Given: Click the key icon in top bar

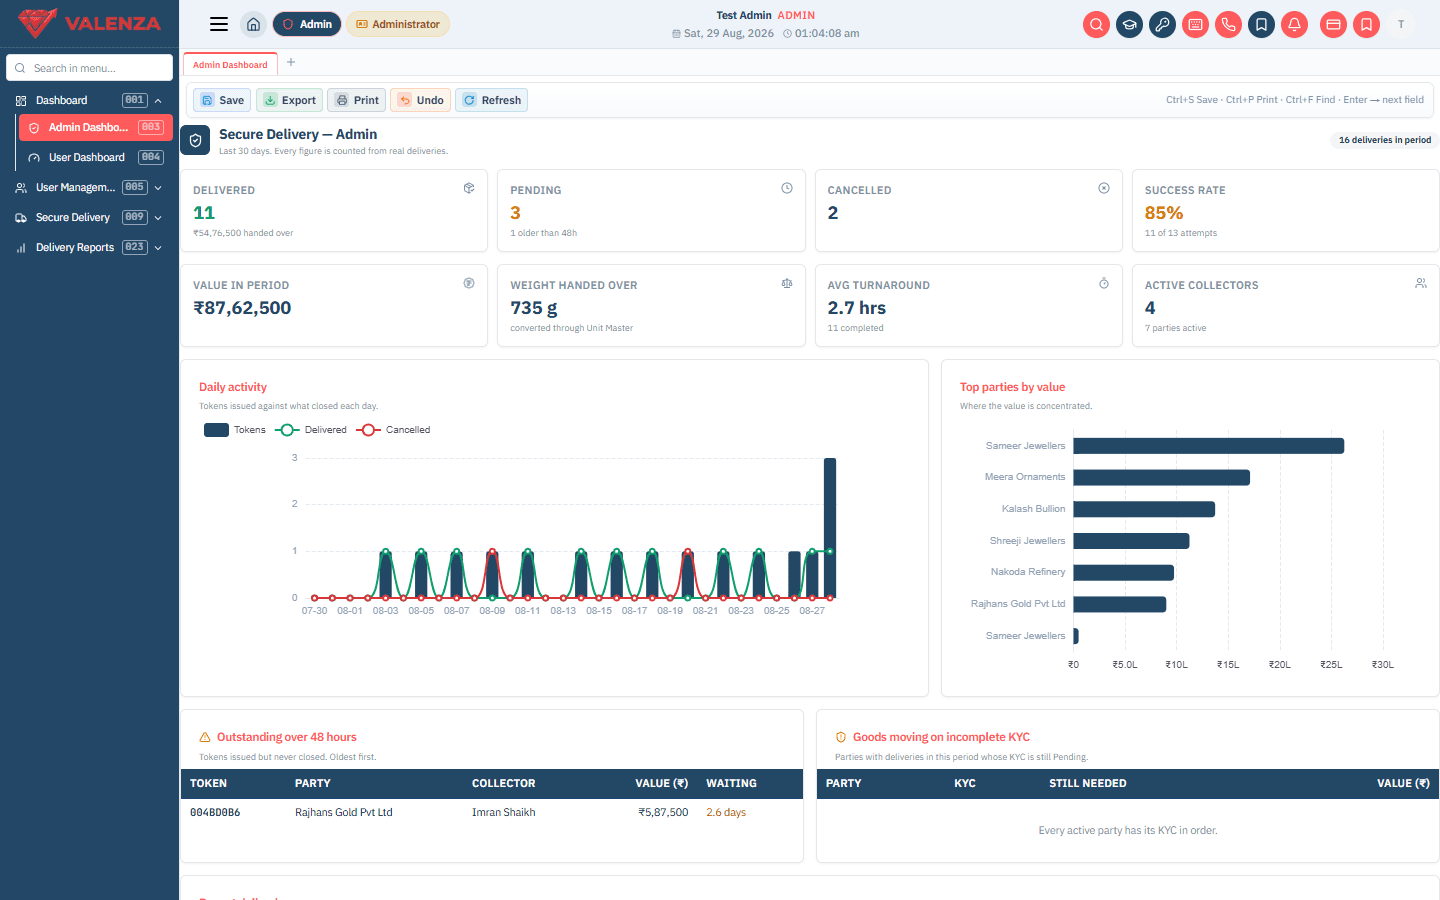Looking at the screenshot, I should tap(1162, 24).
